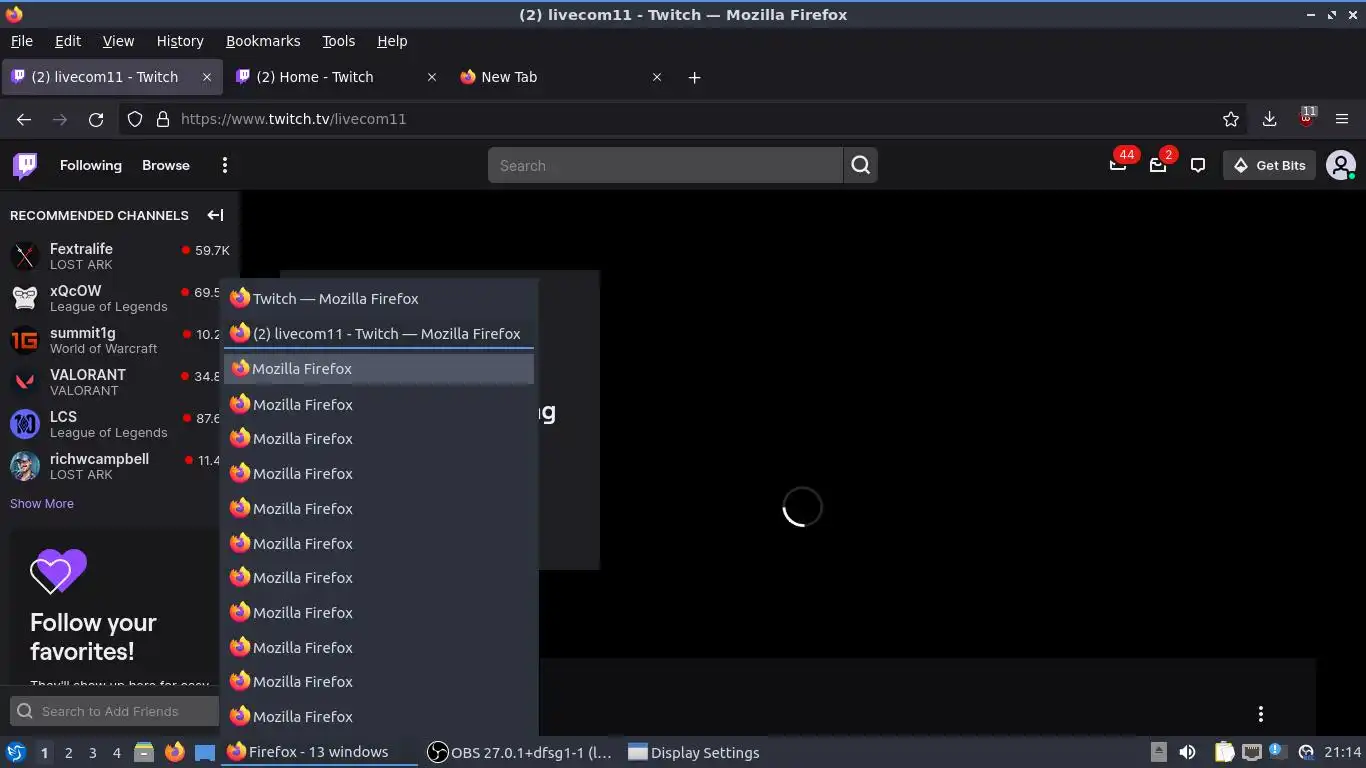
Task: Select '(2) livecom11 - Twitch' window list entry
Action: pos(379,333)
